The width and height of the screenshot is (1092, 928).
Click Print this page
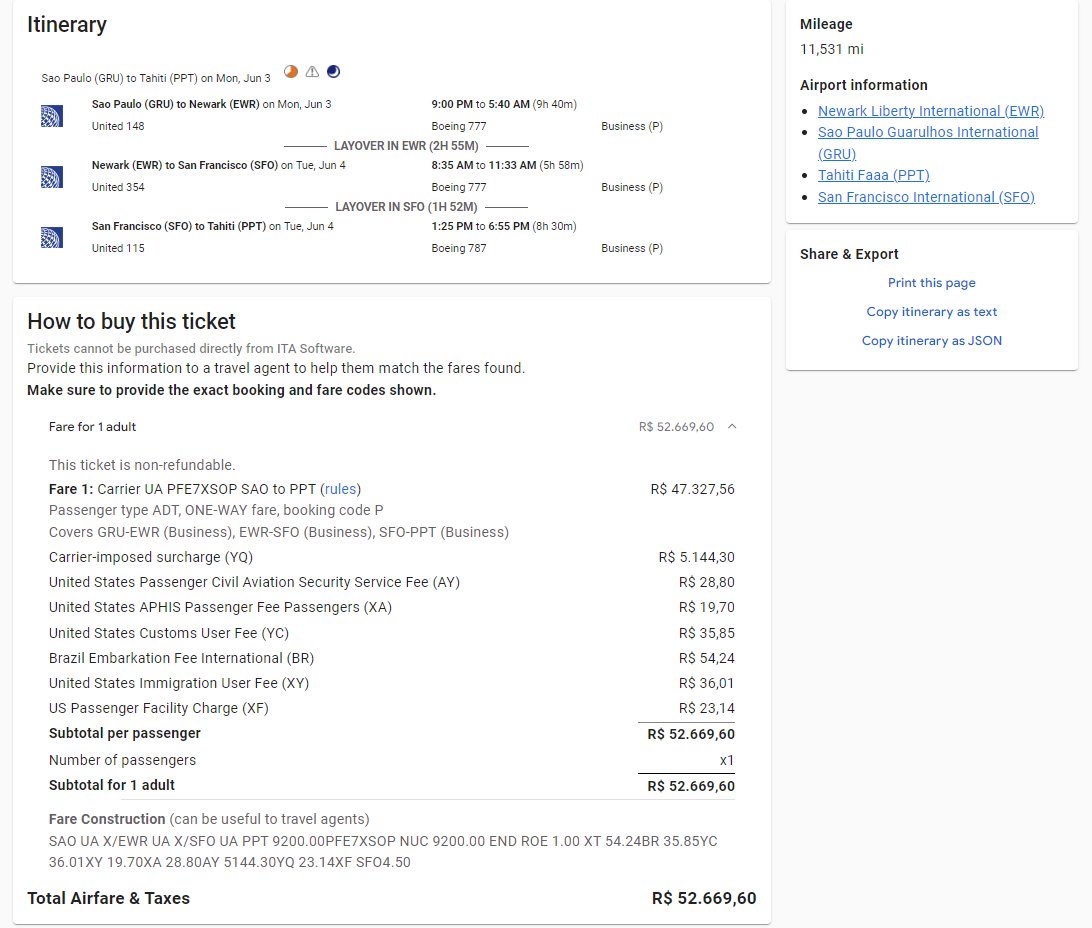point(931,283)
